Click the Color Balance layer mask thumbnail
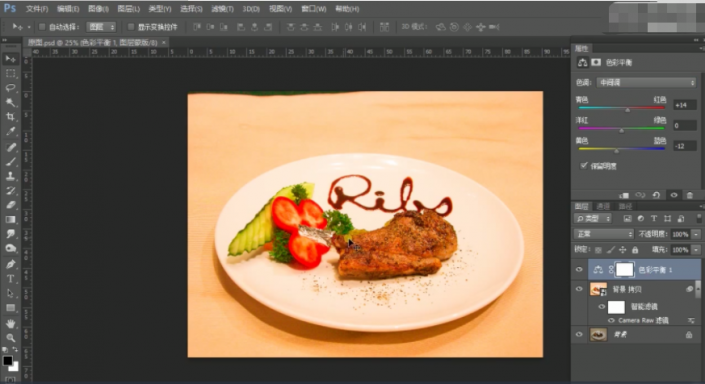Viewport: 705px width, 384px height. 625,270
